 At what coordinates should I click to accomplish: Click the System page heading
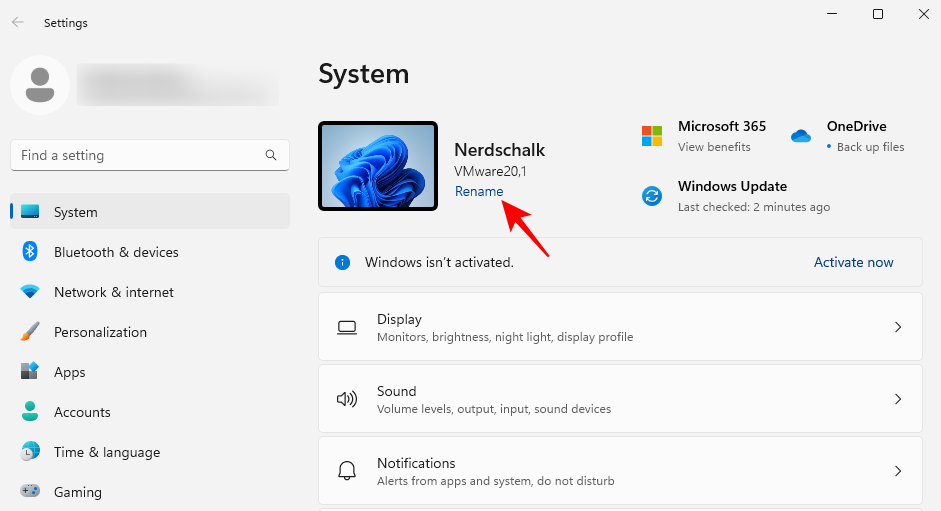(364, 74)
